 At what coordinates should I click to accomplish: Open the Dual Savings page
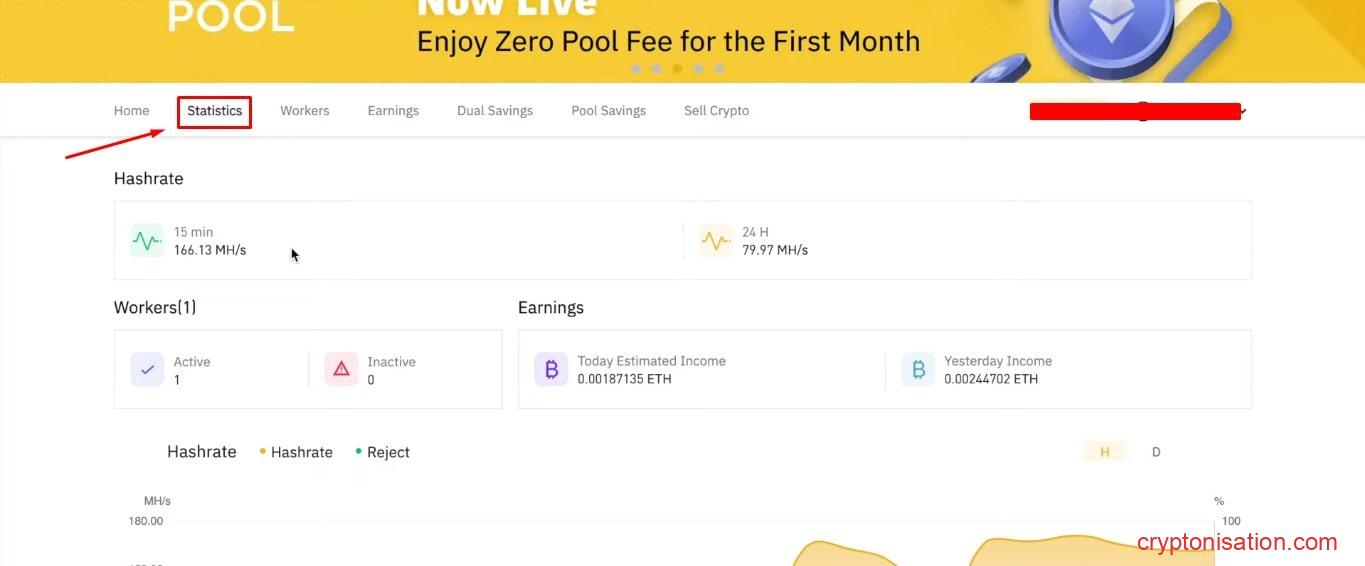pyautogui.click(x=495, y=111)
